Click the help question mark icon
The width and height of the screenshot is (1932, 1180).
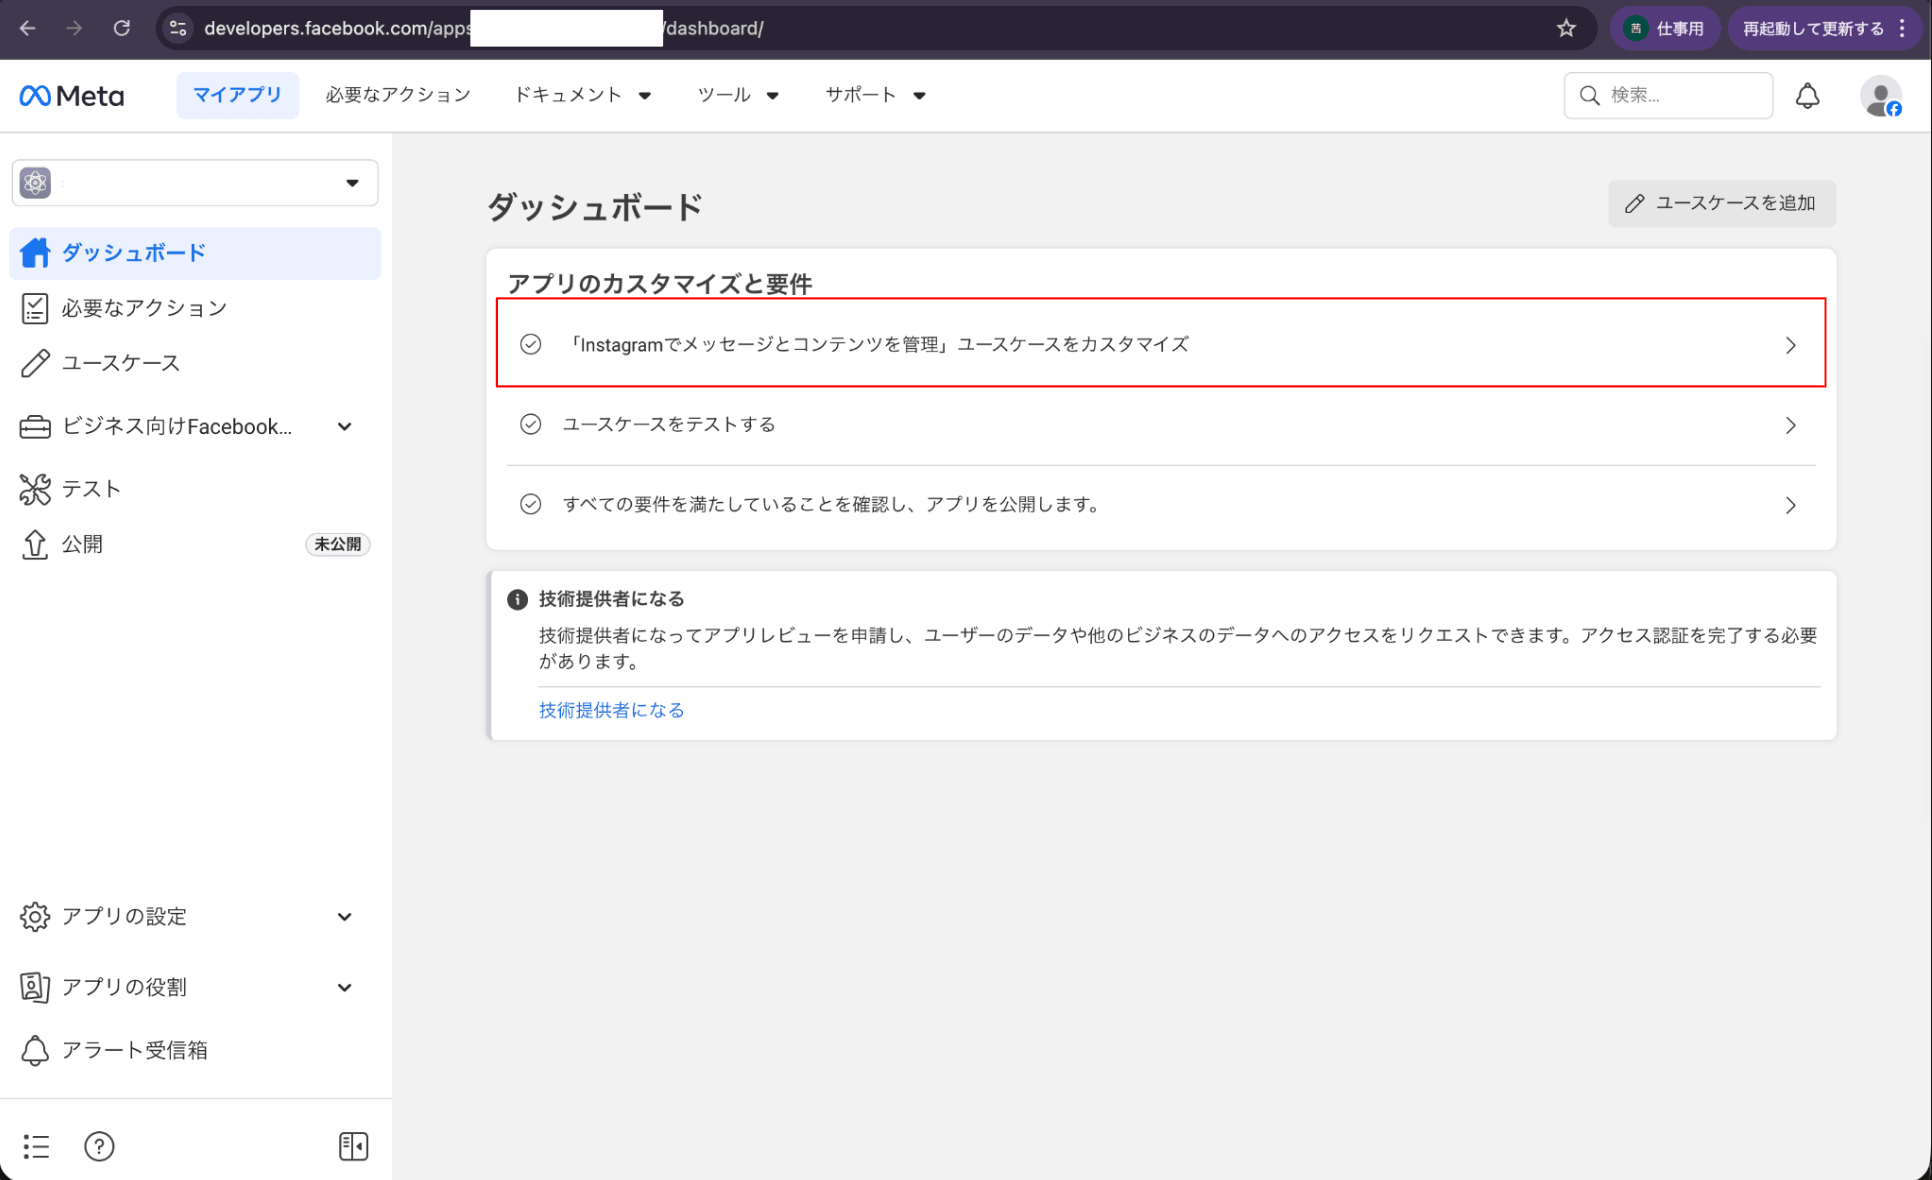tap(99, 1146)
